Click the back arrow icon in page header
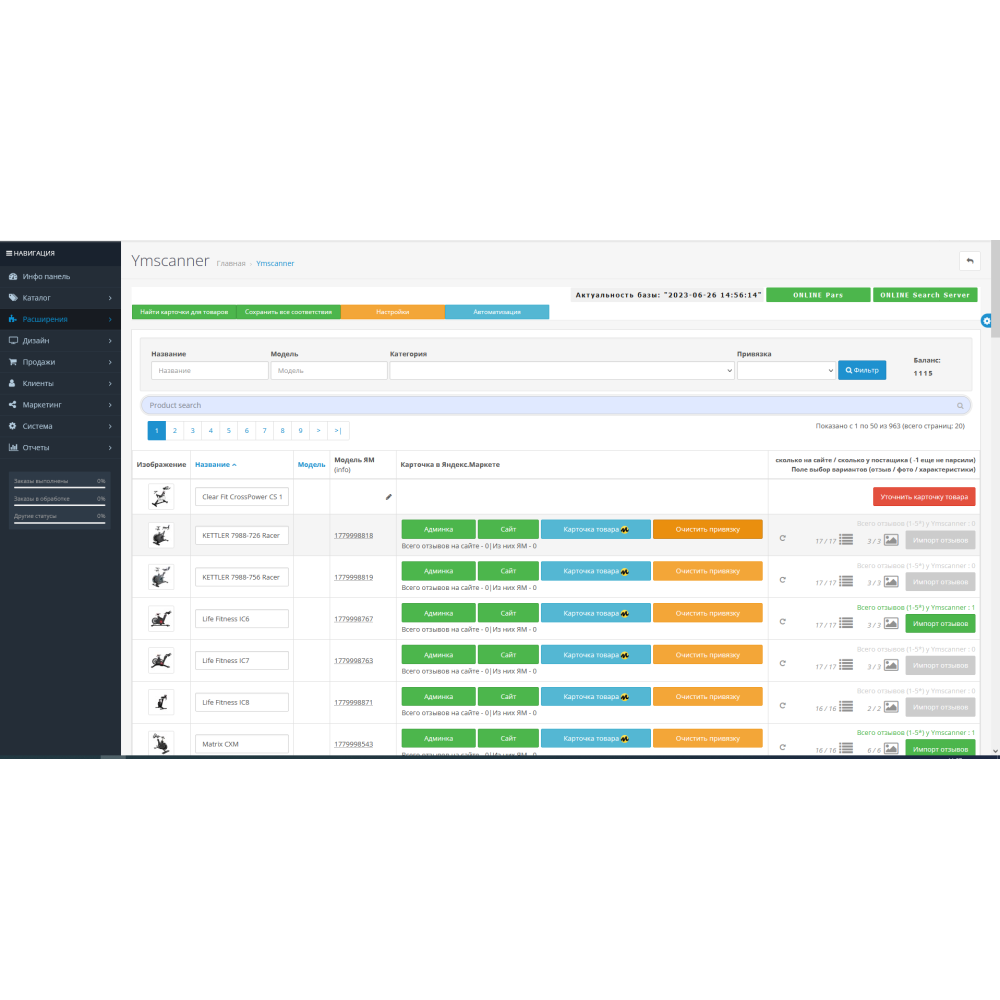1000x1000 pixels. 969,261
